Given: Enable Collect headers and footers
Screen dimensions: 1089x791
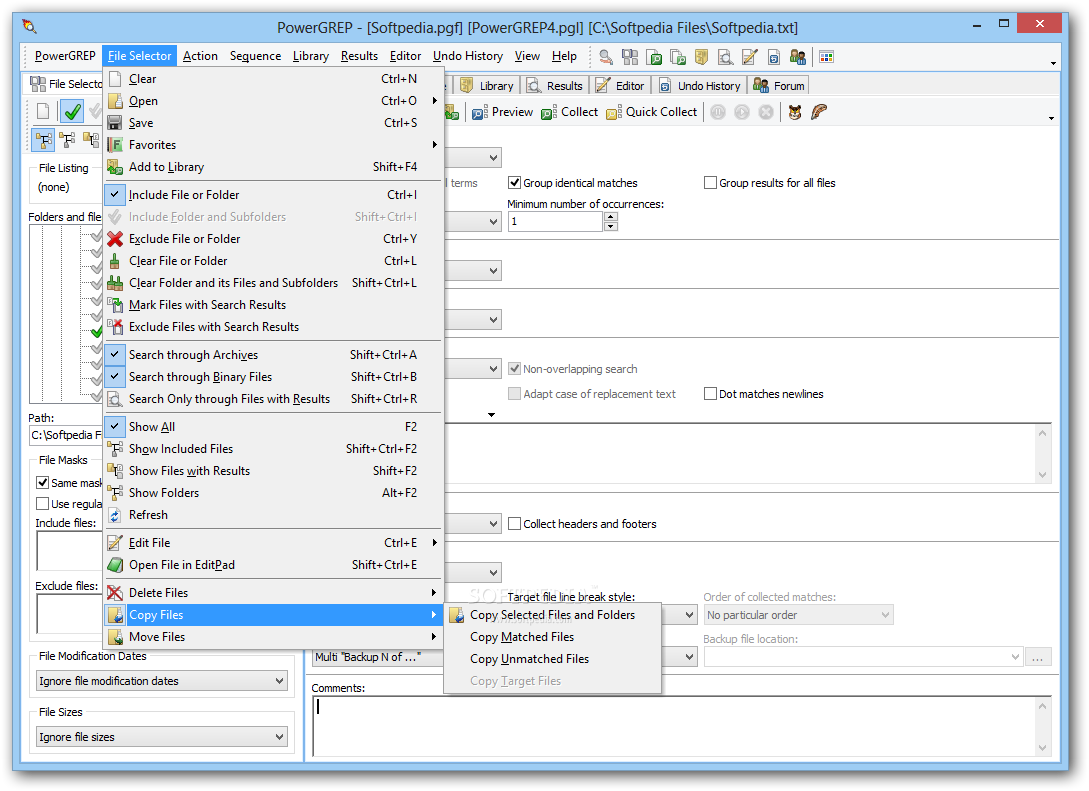Looking at the screenshot, I should 515,524.
